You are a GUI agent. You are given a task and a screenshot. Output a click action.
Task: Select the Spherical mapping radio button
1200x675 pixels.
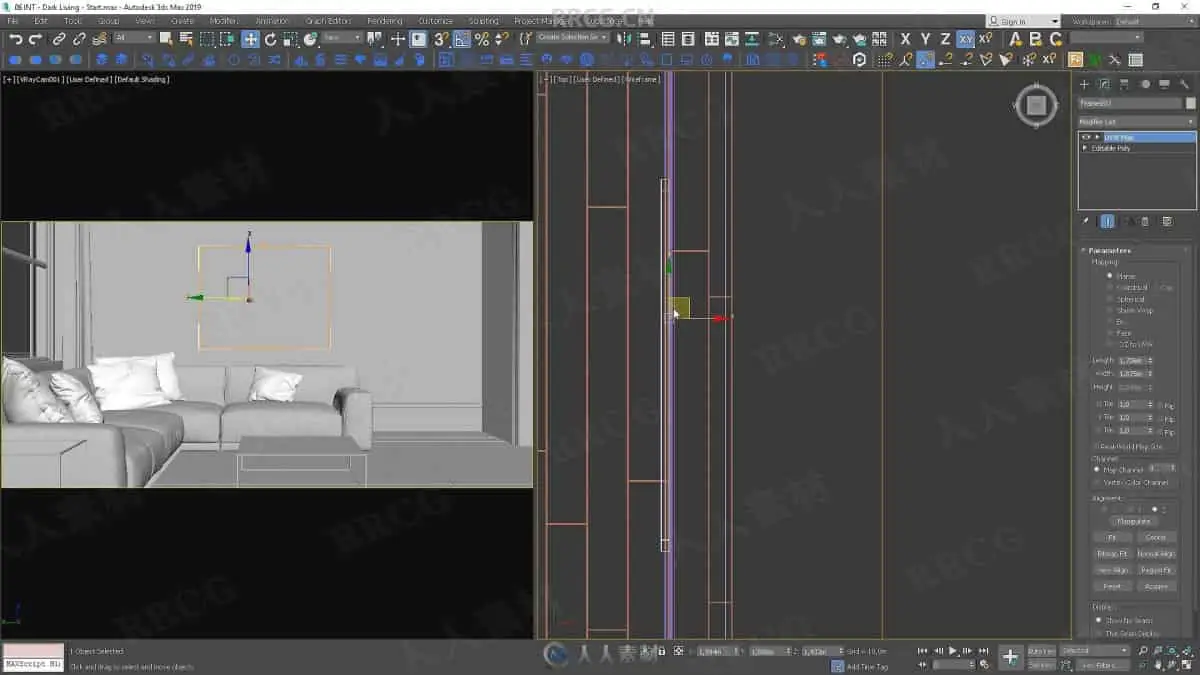tap(1109, 299)
